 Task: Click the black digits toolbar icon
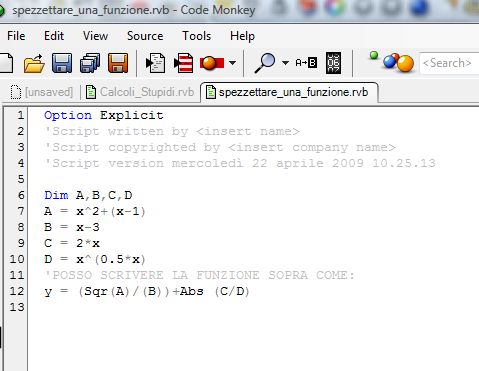pyautogui.click(x=333, y=63)
